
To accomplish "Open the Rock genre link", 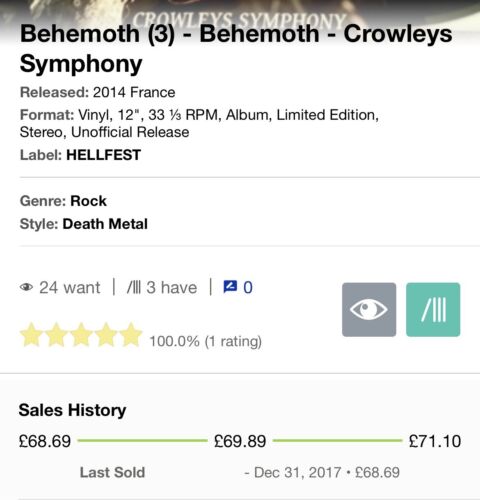I will pos(88,201).
